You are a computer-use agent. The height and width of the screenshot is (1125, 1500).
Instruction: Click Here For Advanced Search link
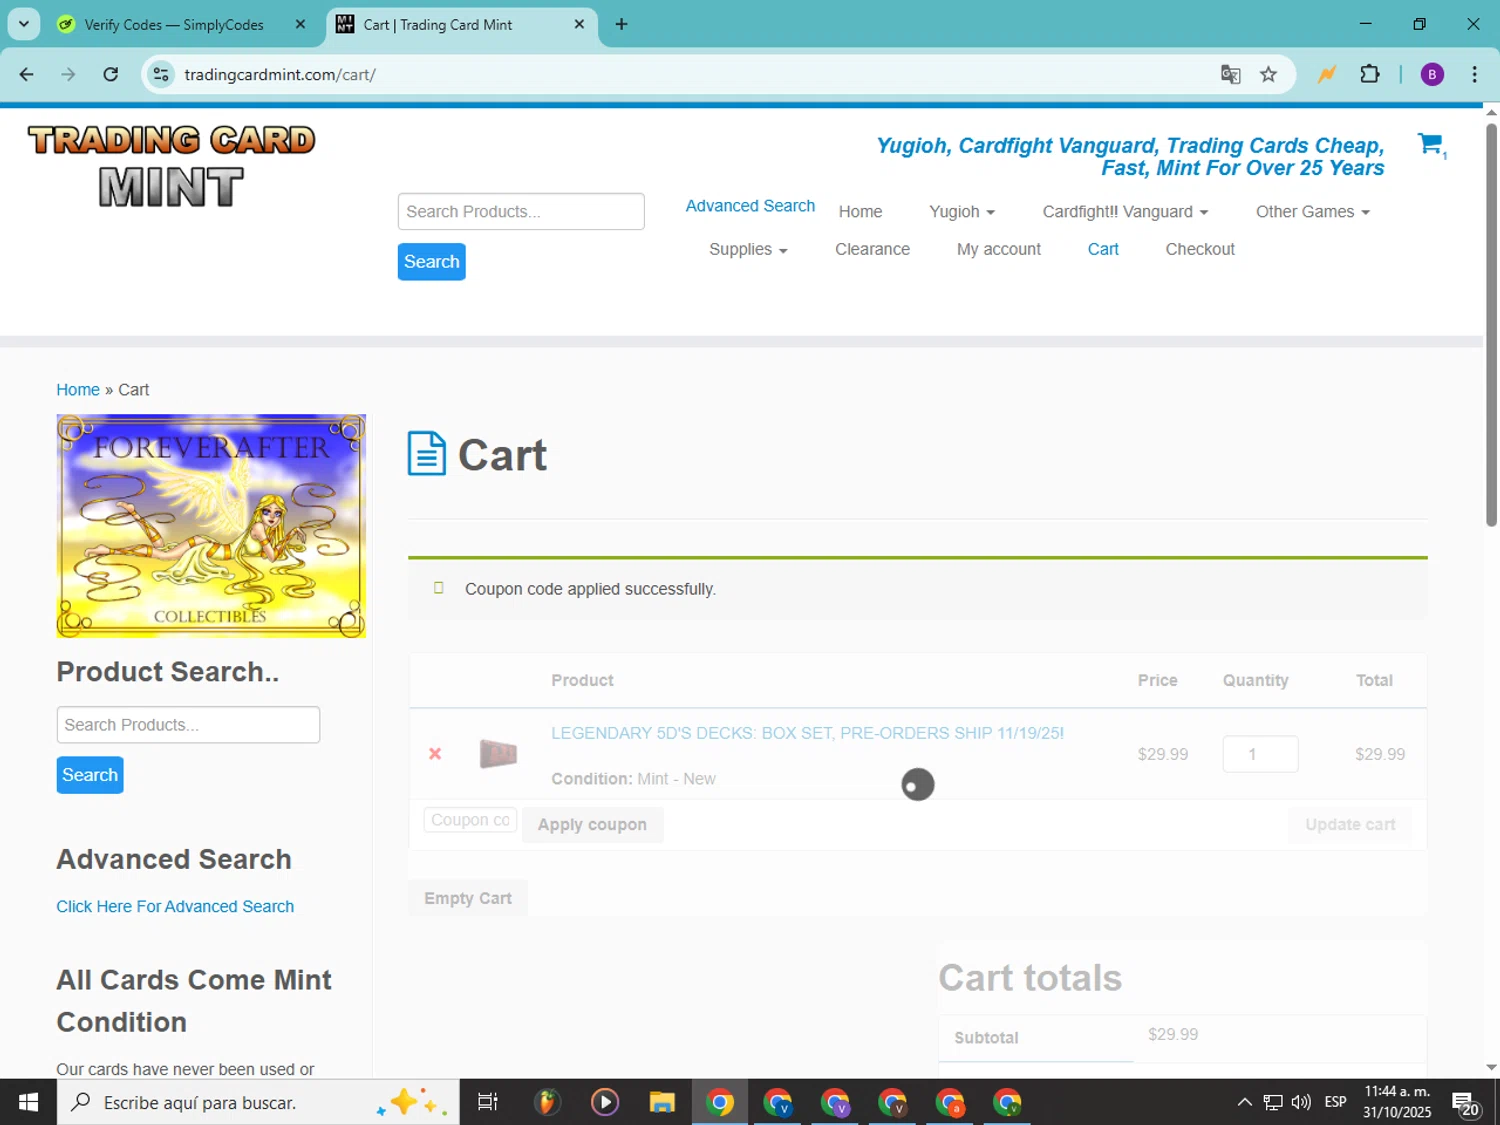point(175,906)
